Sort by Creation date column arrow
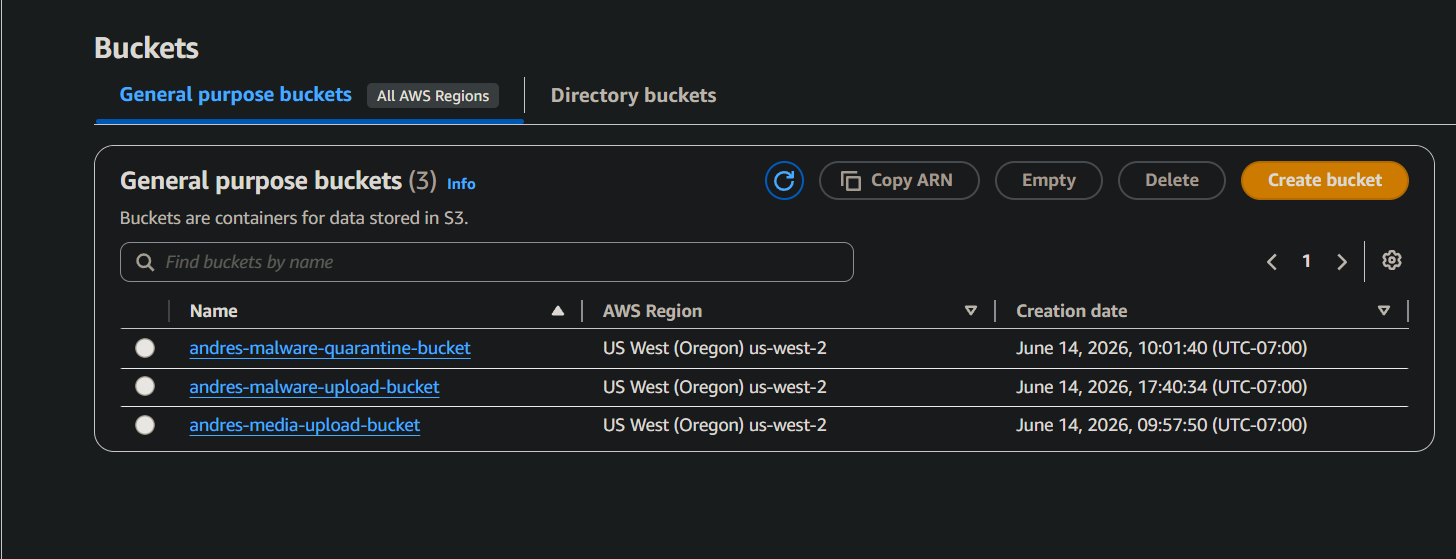The width and height of the screenshot is (1456, 559). tap(1384, 311)
